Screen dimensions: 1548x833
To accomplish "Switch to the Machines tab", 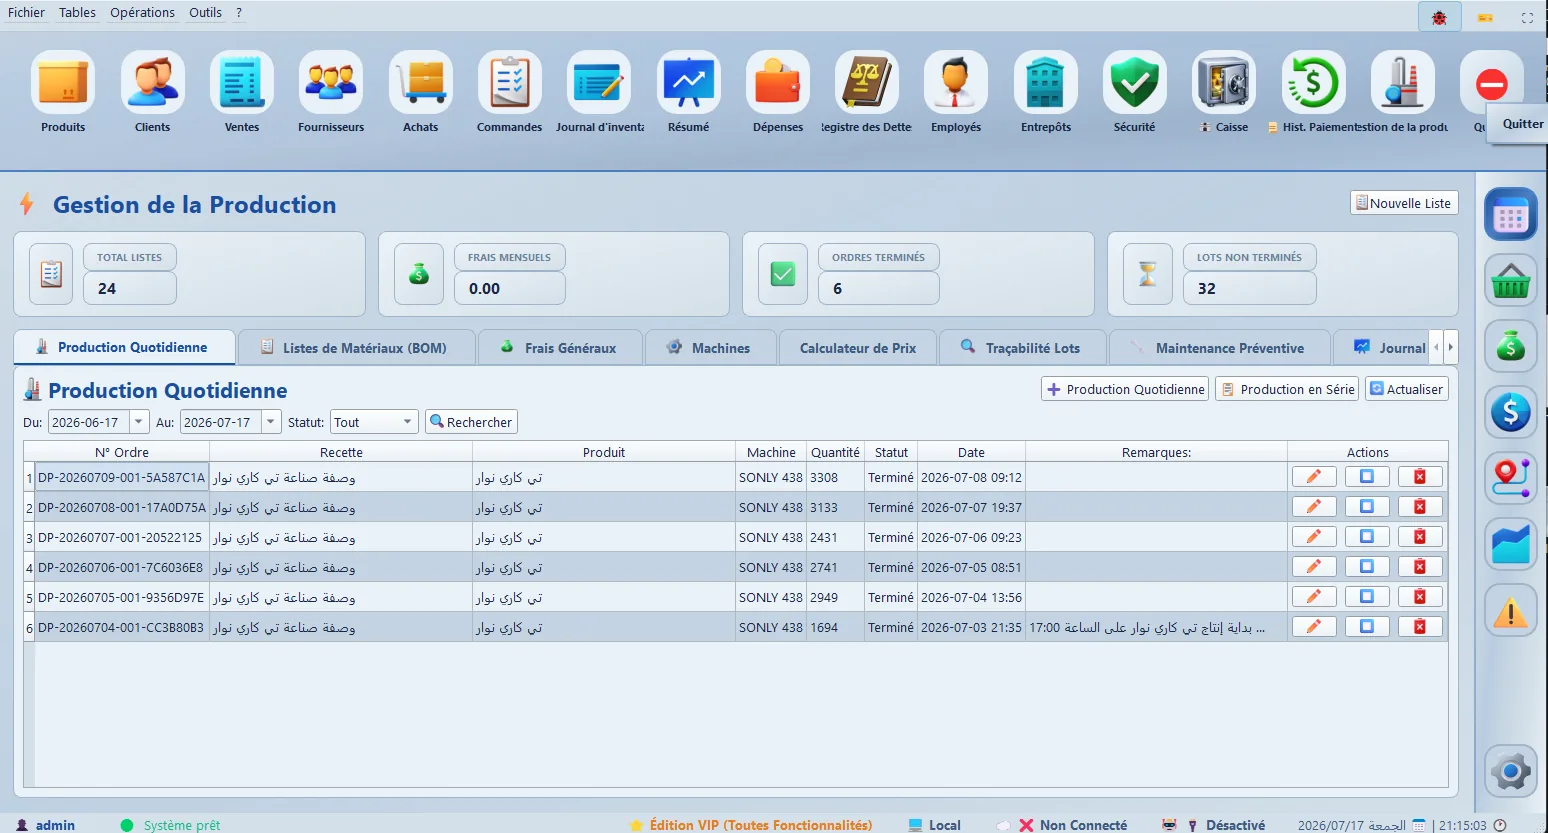I will 710,348.
